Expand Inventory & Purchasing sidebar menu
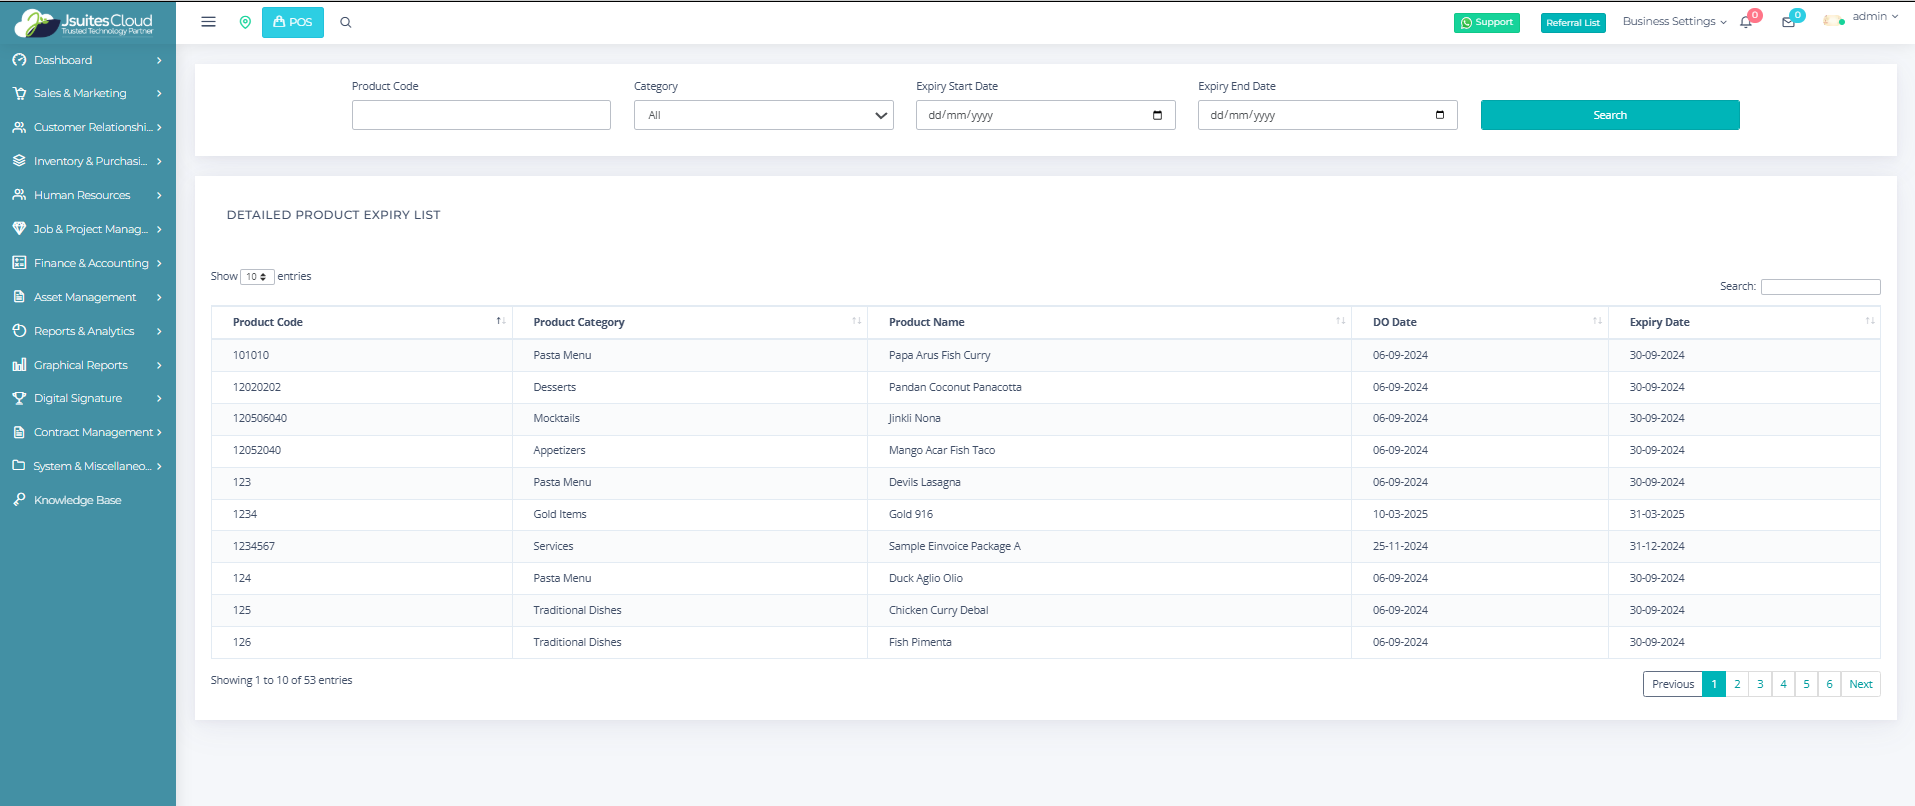The width and height of the screenshot is (1915, 806). [88, 161]
